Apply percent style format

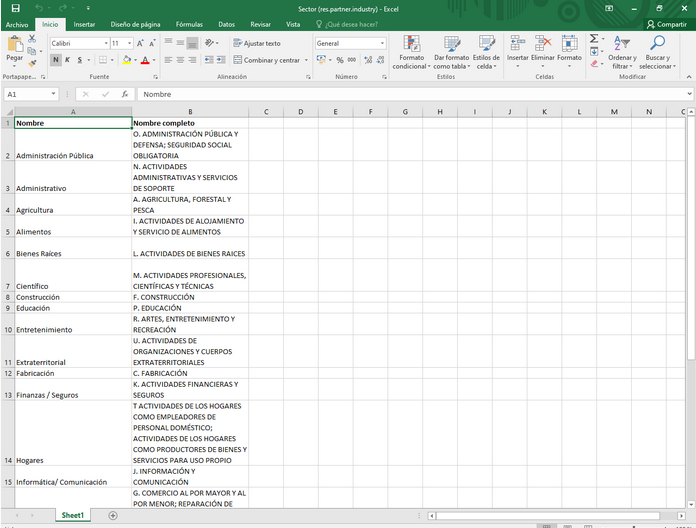click(340, 60)
